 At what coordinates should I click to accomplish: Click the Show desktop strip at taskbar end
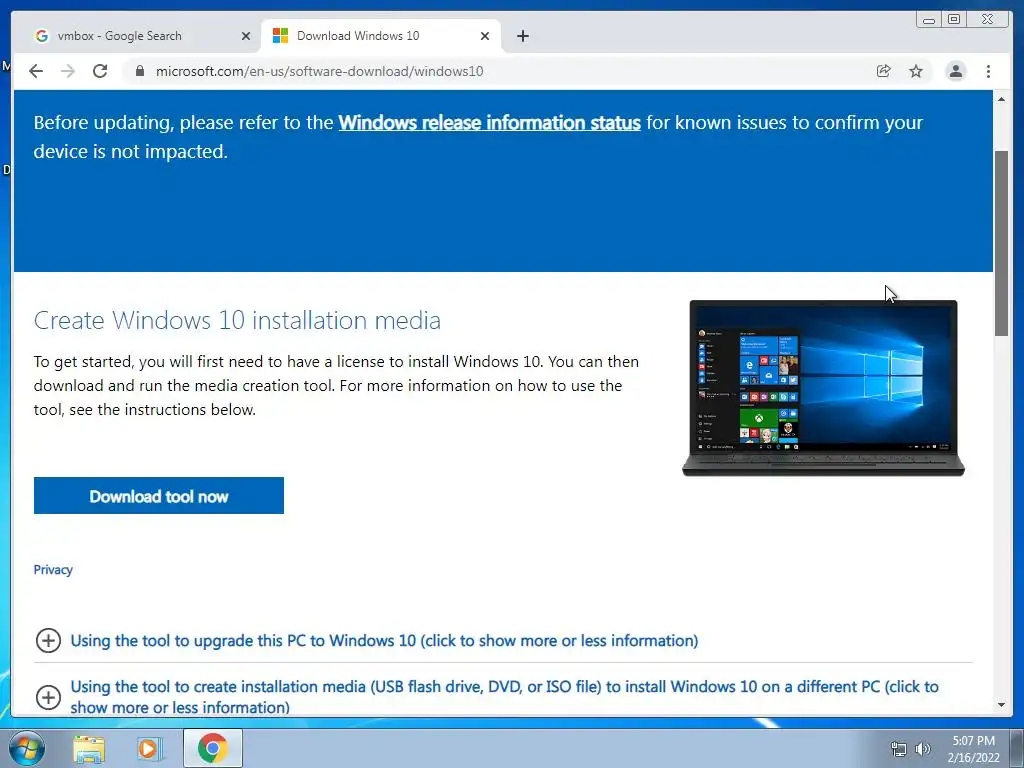click(1017, 748)
